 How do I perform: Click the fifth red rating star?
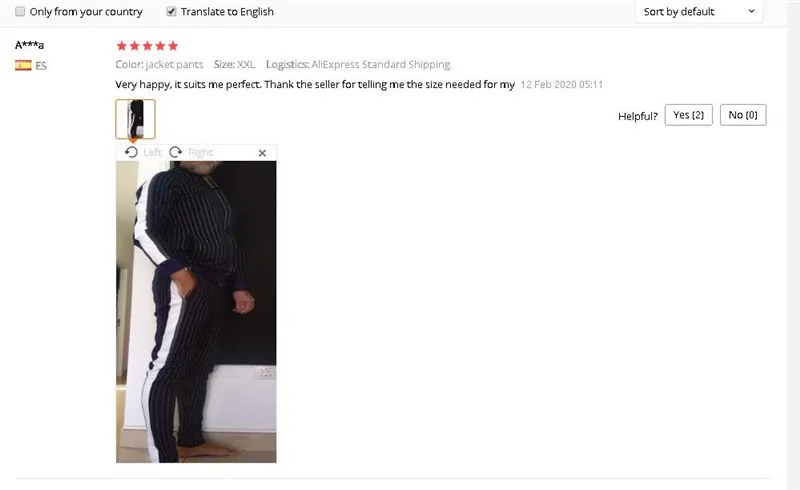point(173,46)
